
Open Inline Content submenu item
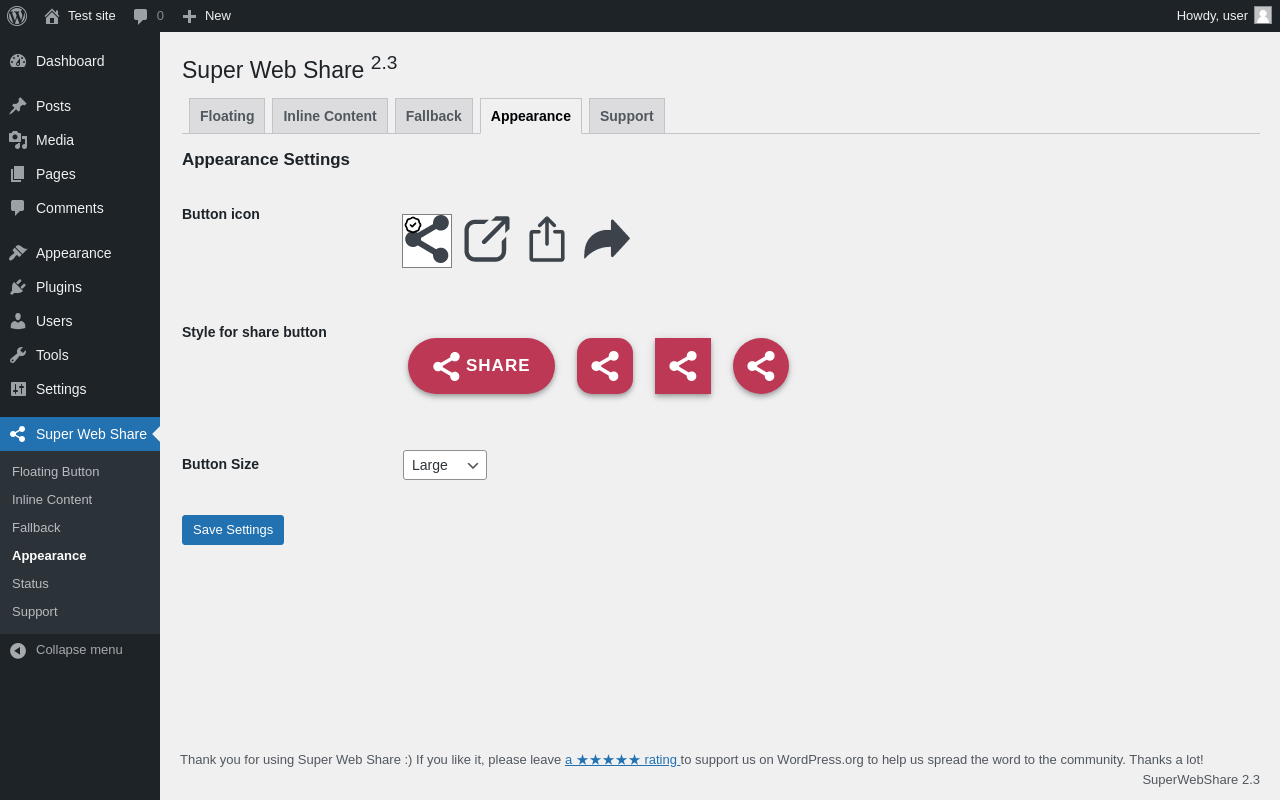(x=80, y=500)
